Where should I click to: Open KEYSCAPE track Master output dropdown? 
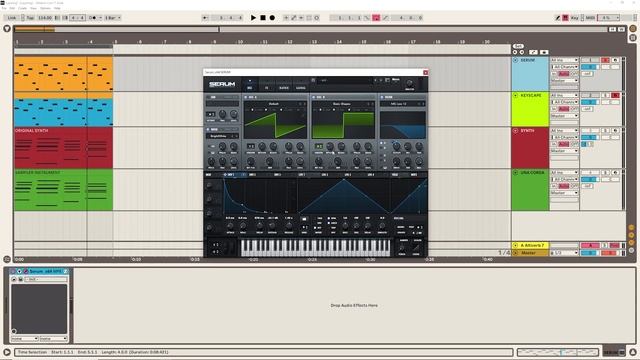coord(564,116)
